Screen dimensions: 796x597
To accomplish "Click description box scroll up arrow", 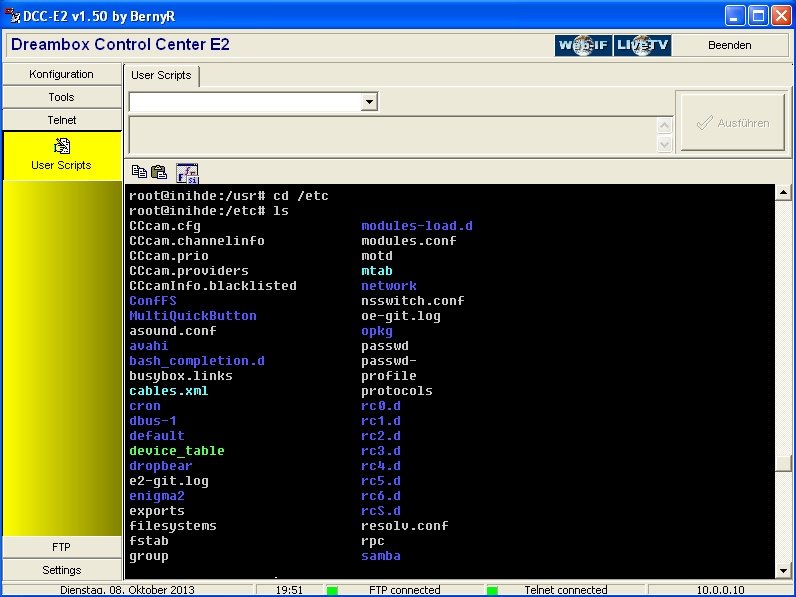I will coord(665,125).
